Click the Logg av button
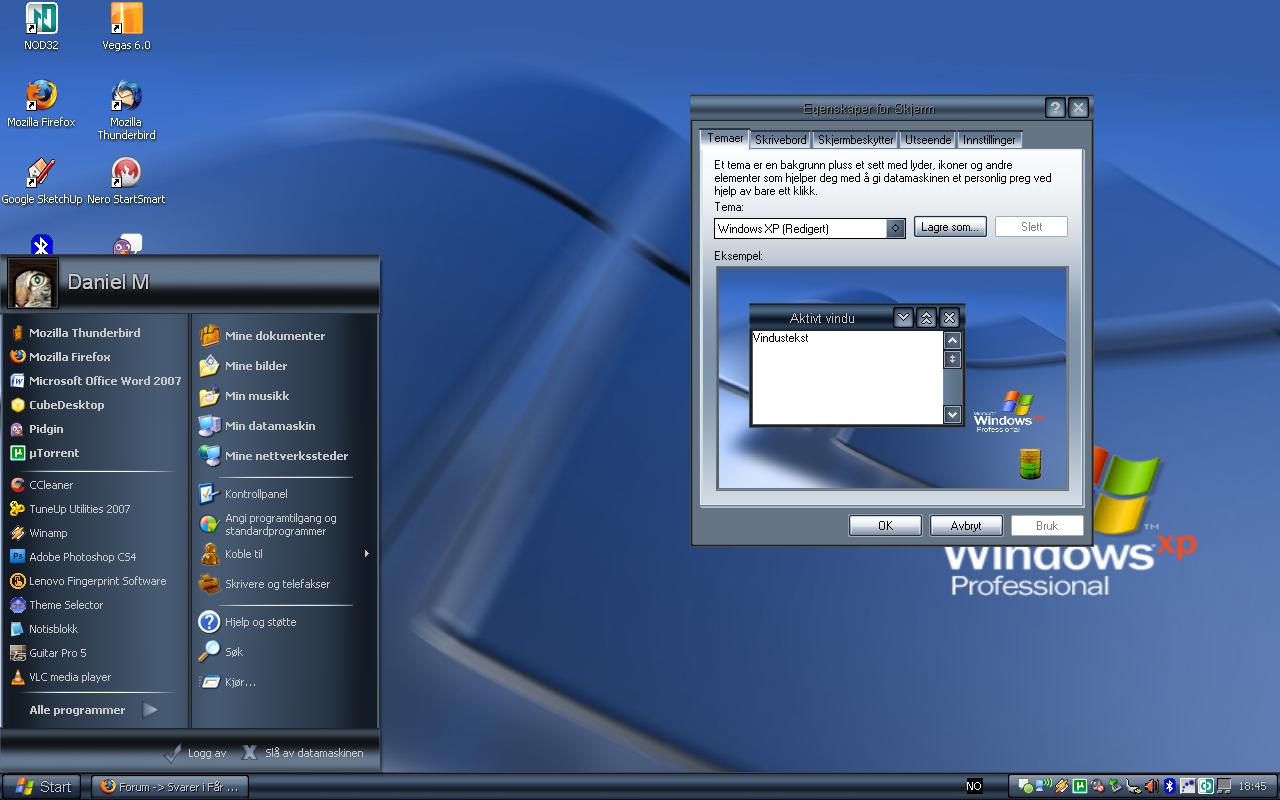This screenshot has width=1280, height=800. pyautogui.click(x=196, y=753)
